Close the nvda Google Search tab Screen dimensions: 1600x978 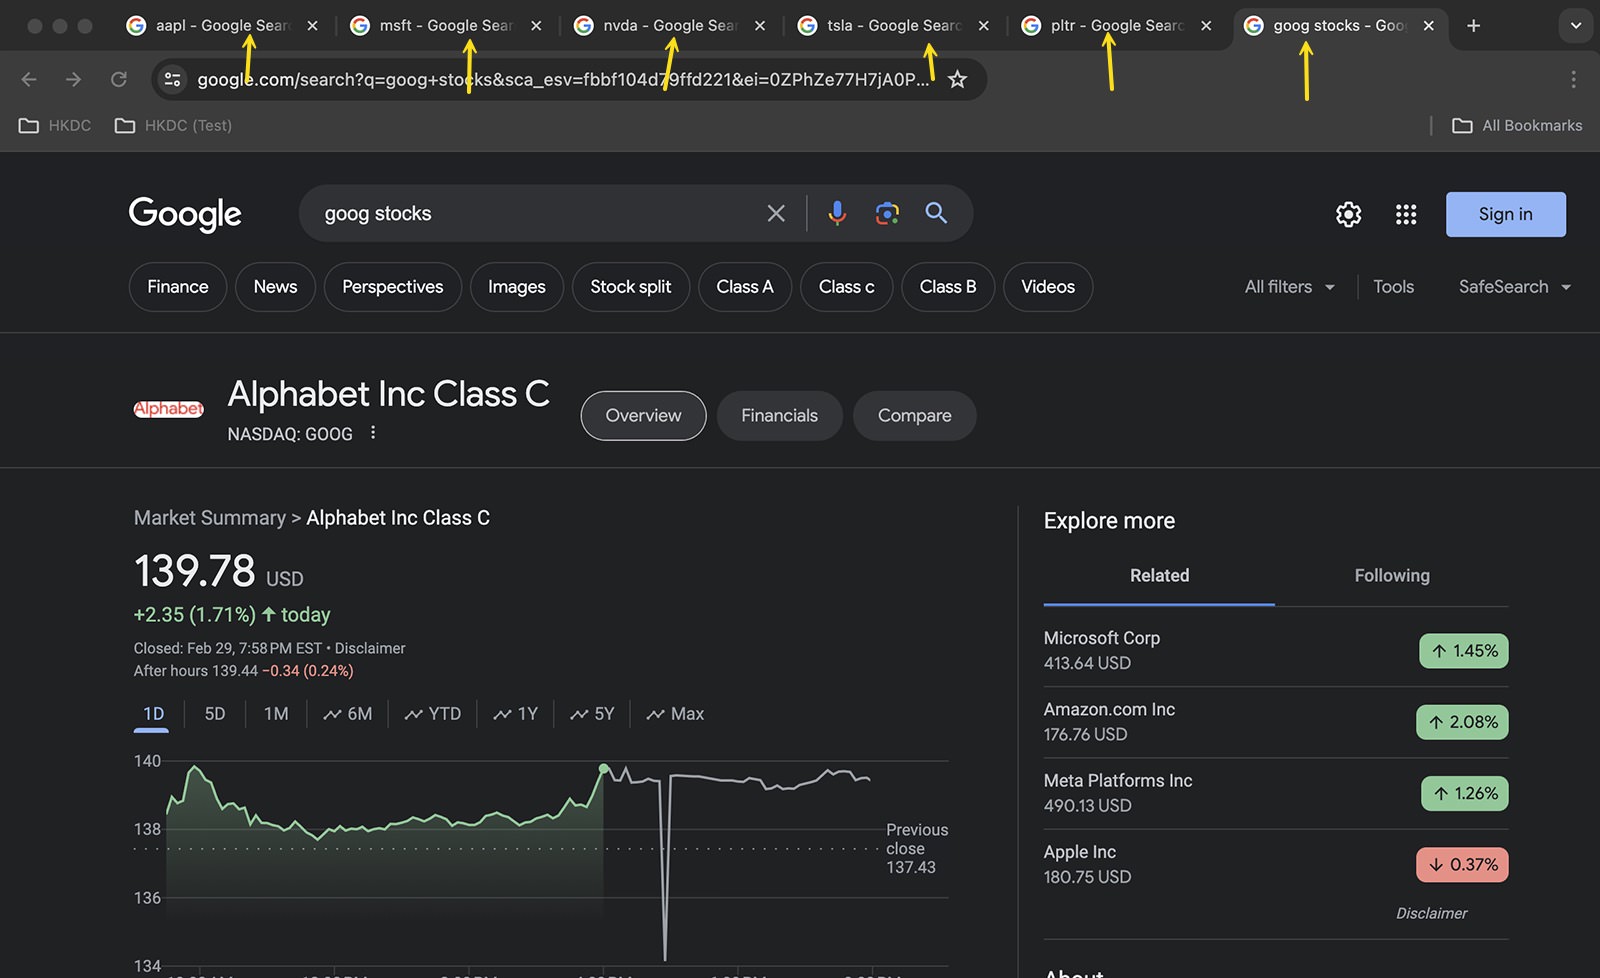click(x=760, y=26)
